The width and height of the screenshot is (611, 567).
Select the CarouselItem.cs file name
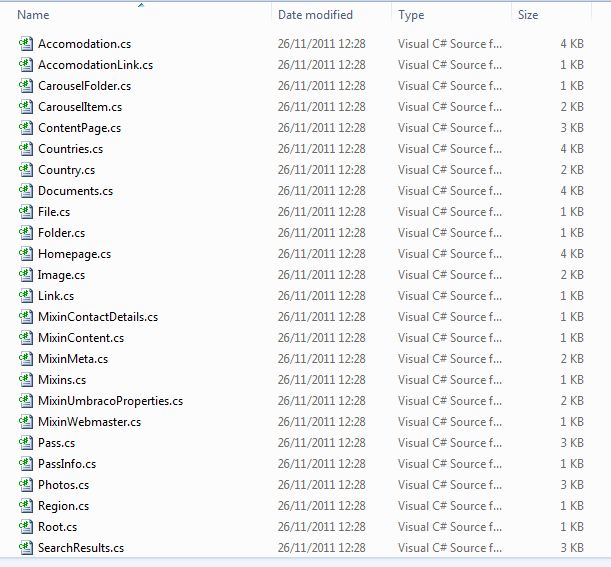[80, 107]
